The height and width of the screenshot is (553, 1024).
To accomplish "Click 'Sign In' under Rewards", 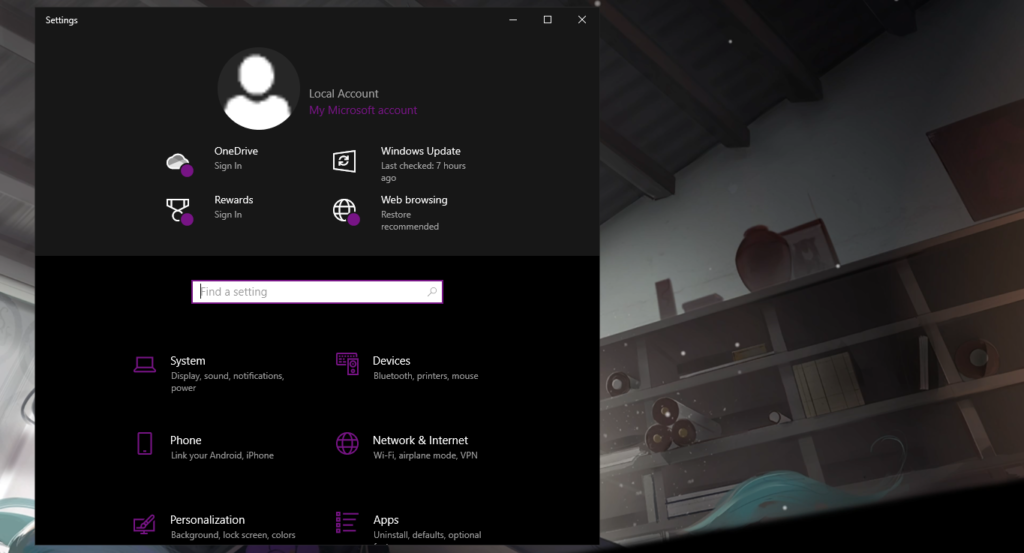I will pyautogui.click(x=228, y=215).
